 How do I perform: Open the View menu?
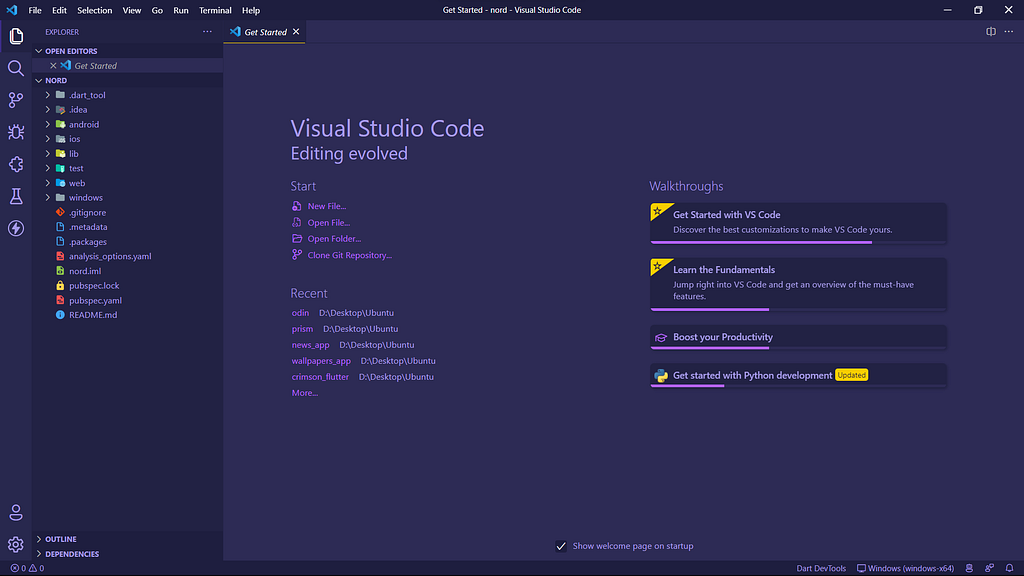(132, 10)
